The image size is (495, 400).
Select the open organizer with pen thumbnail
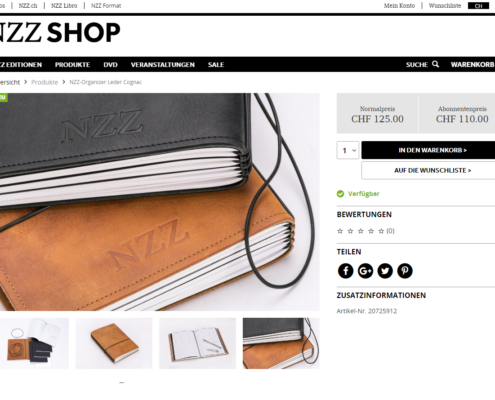point(197,343)
